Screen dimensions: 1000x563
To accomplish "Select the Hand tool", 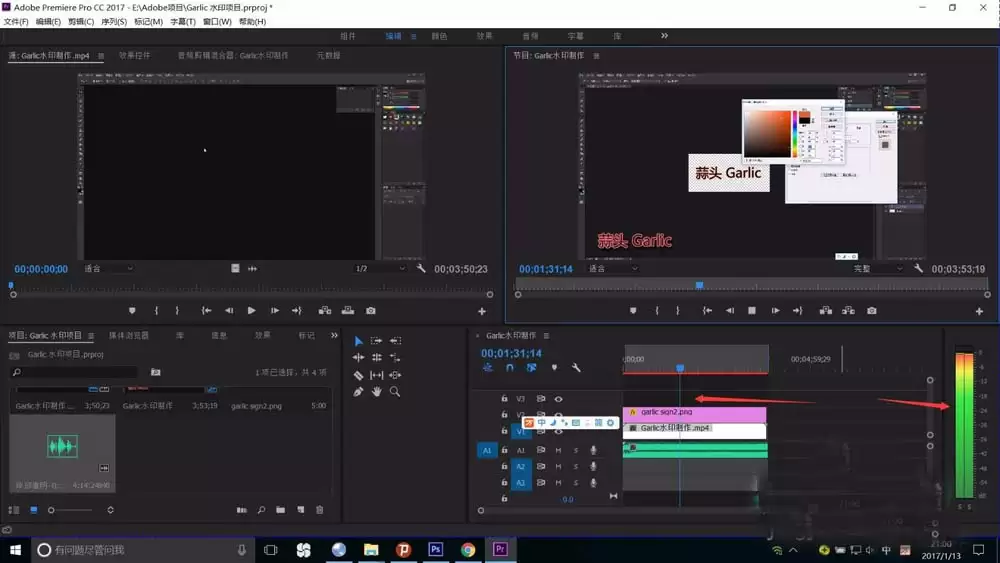I will (377, 392).
